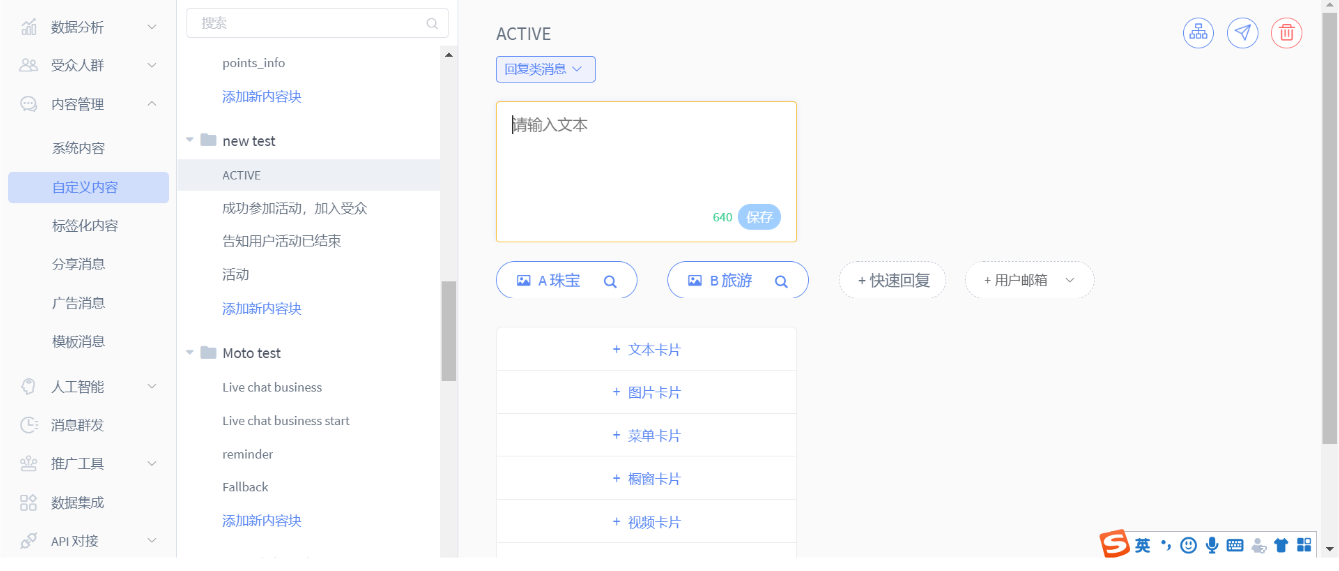
Task: Collapse the Moto test folder
Action: (x=190, y=352)
